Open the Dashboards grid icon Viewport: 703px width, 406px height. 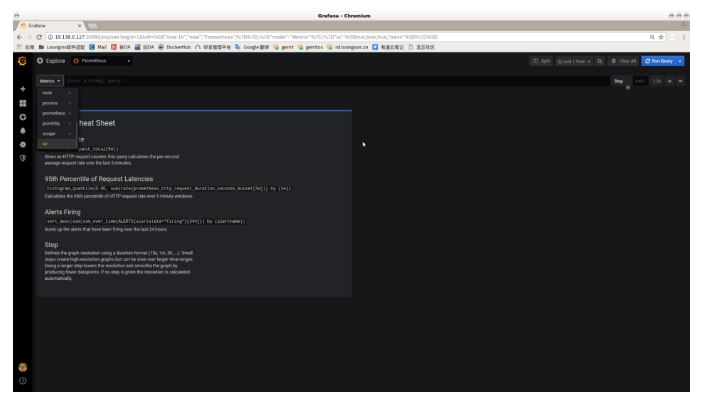(23, 103)
